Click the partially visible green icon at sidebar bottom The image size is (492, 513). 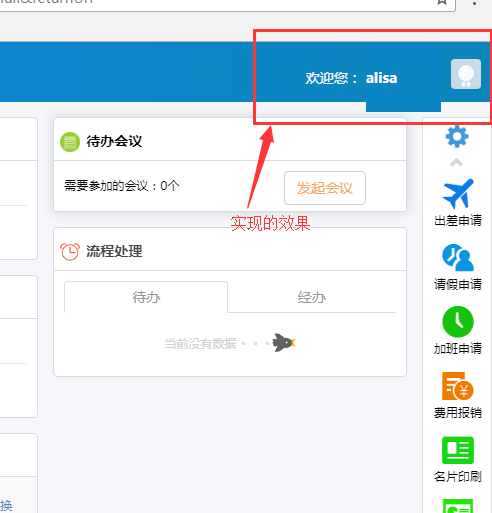coord(458,506)
